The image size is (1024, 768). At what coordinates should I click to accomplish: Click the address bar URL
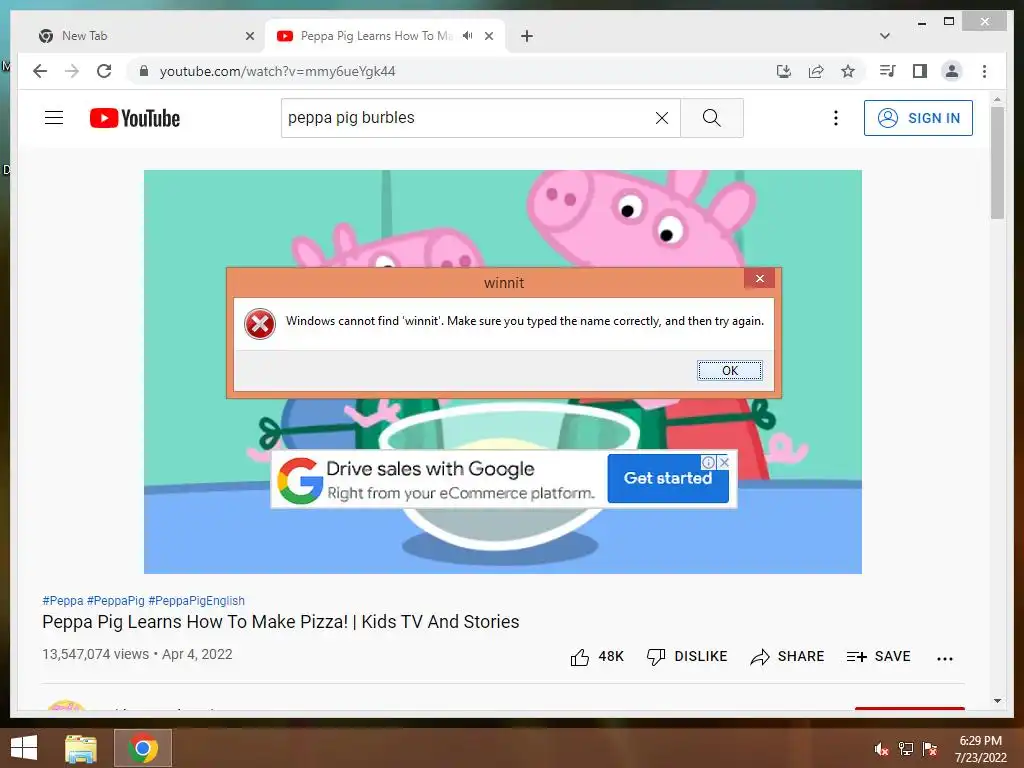278,71
